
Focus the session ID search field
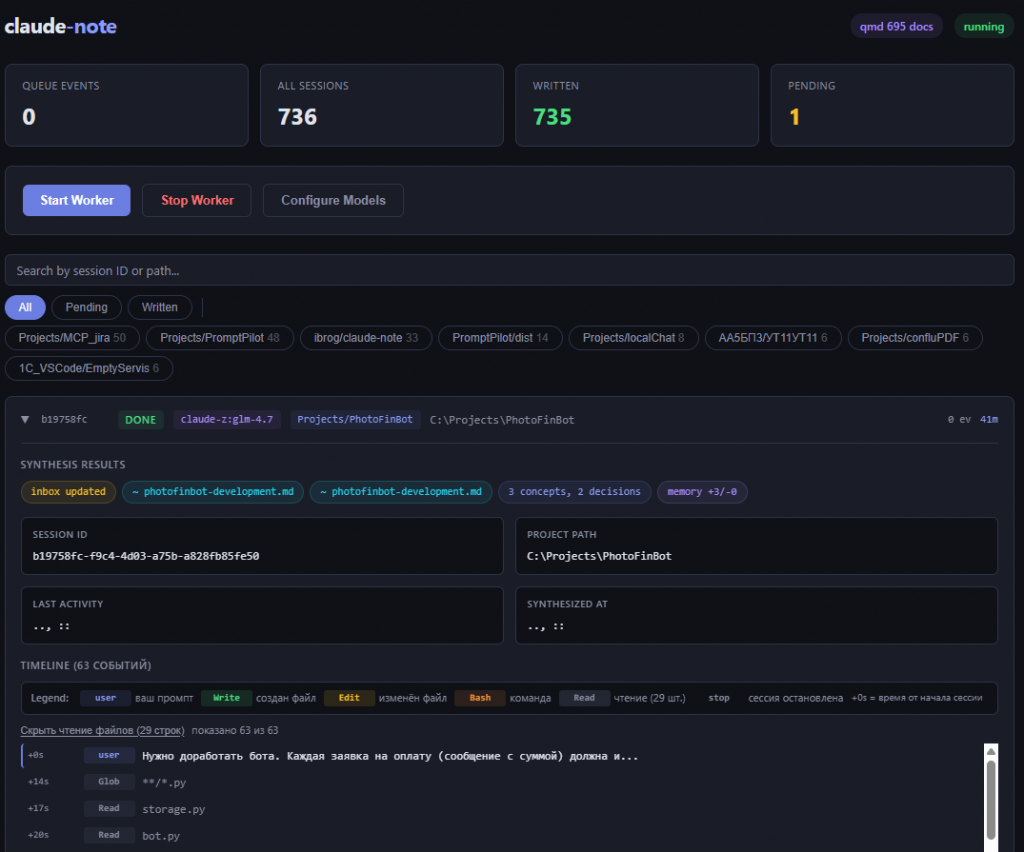click(509, 270)
